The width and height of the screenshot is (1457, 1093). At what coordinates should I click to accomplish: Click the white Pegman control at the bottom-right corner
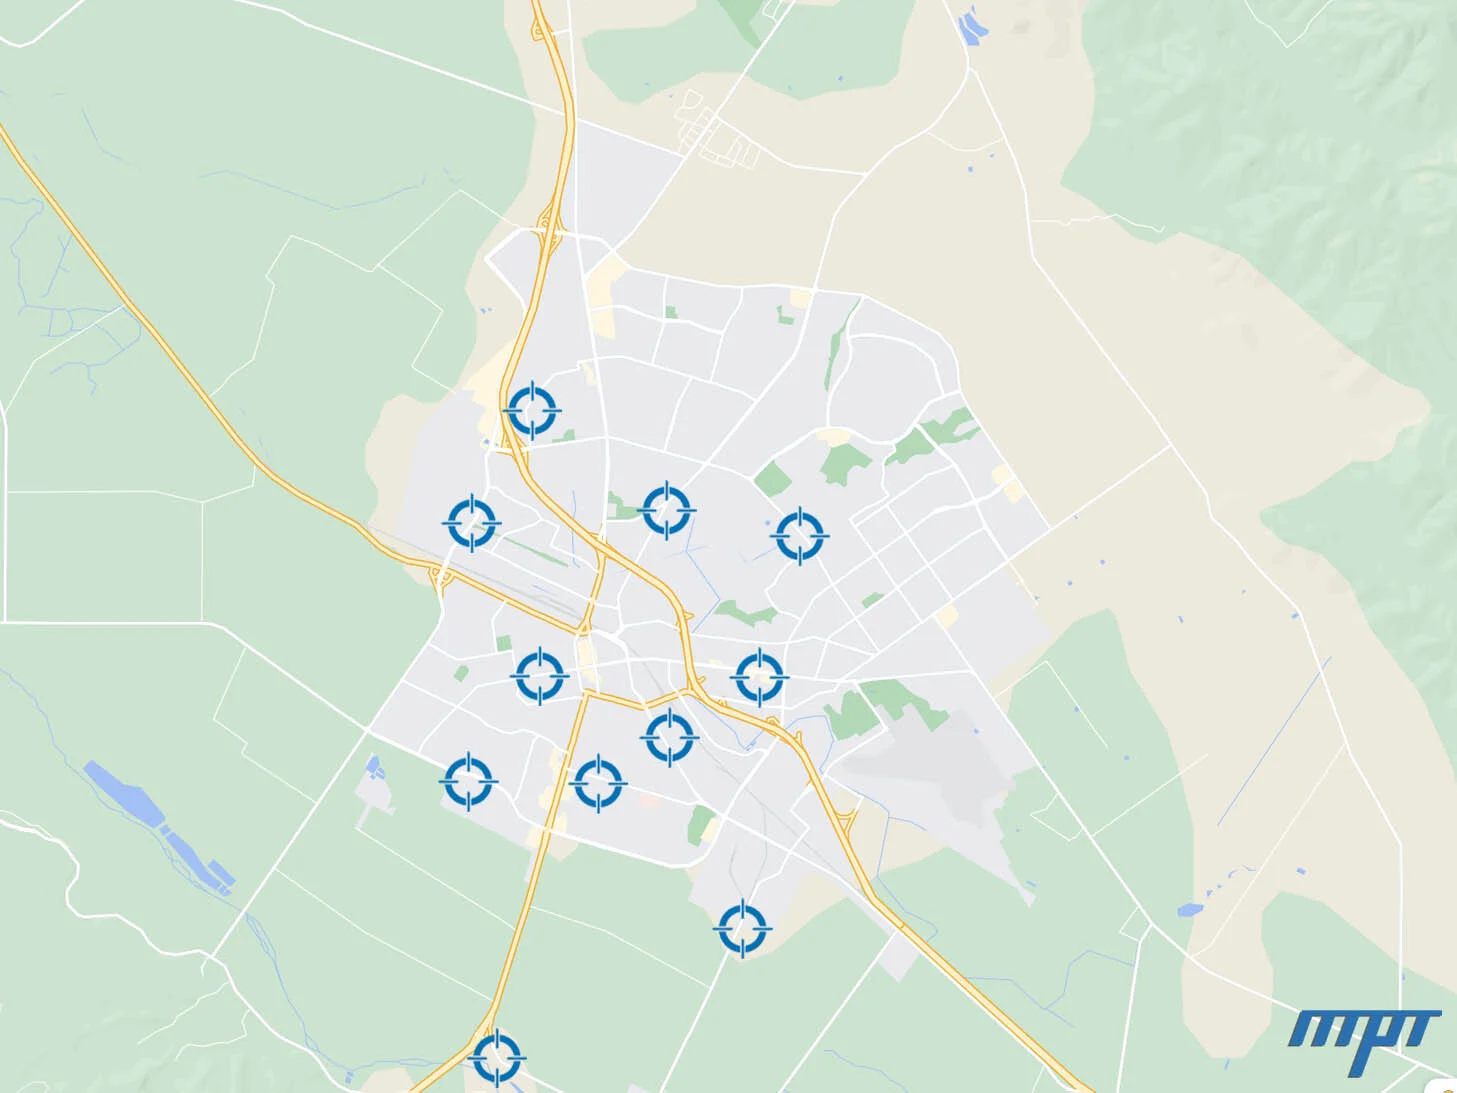[1447, 1086]
